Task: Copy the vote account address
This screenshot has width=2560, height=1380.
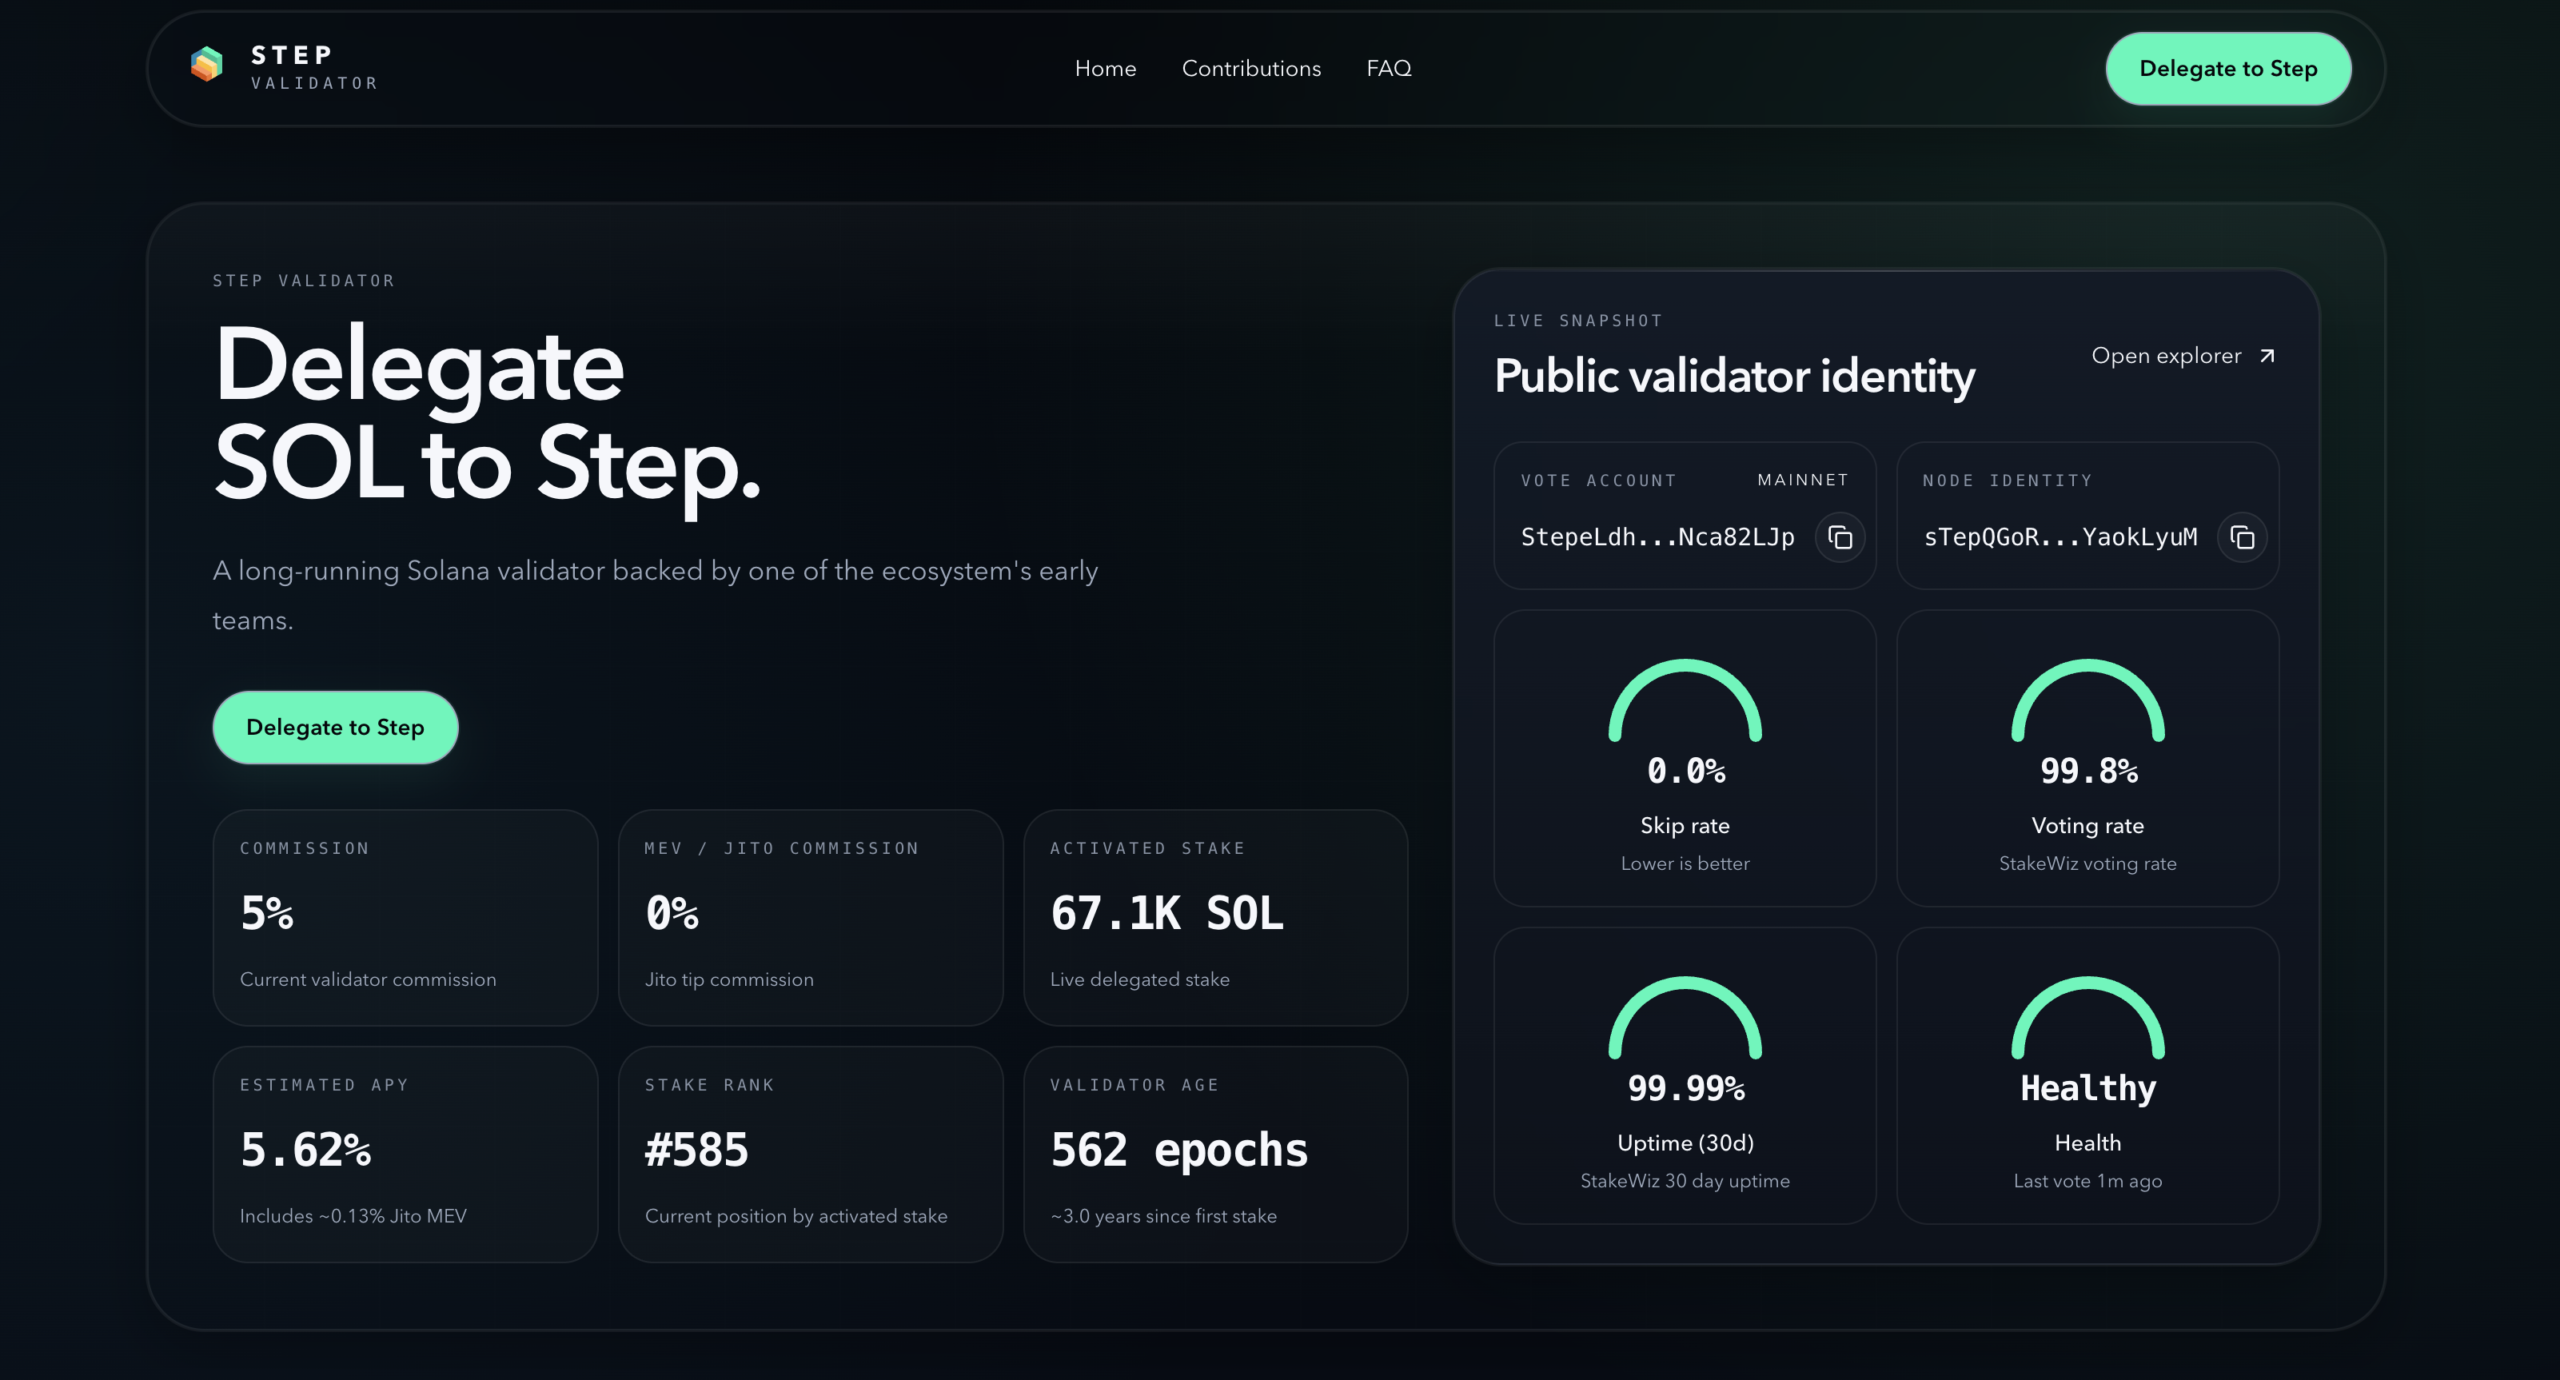Action: 1840,538
